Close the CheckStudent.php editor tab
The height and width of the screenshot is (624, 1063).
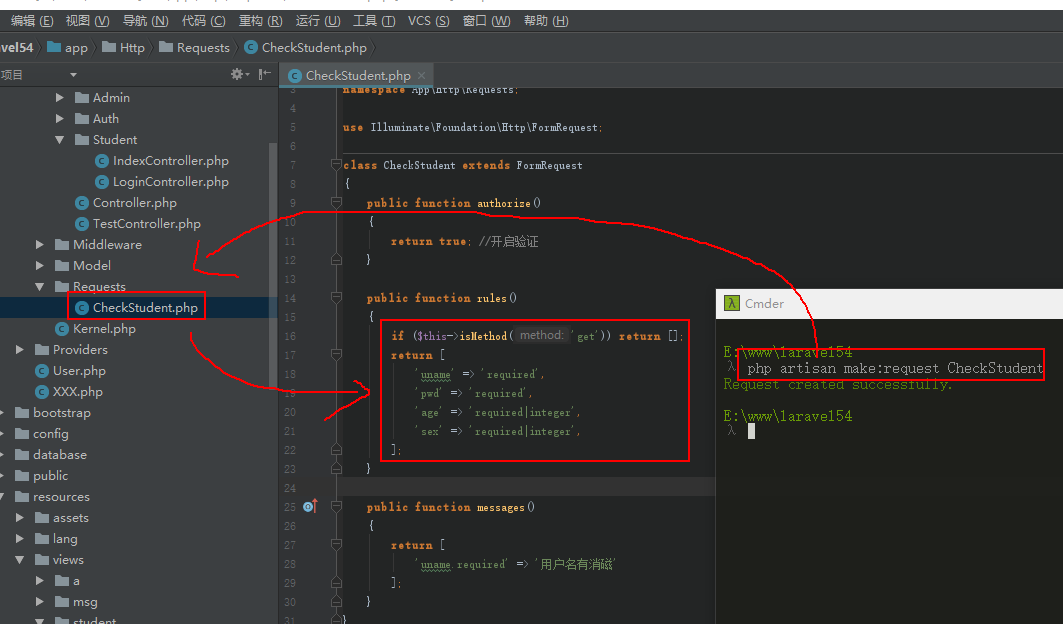(422, 76)
